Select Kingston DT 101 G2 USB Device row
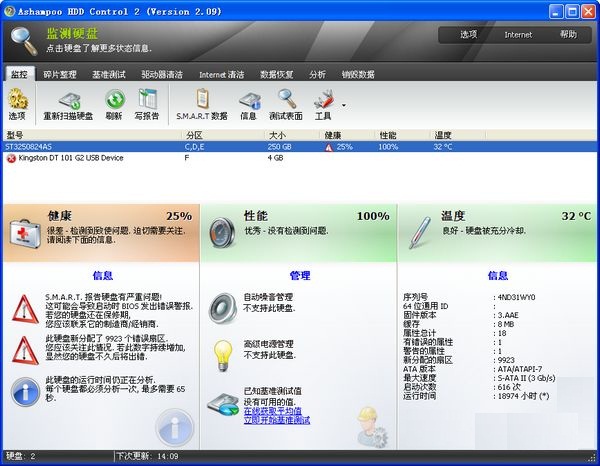Viewport: 600px width, 466px height. [x=300, y=158]
